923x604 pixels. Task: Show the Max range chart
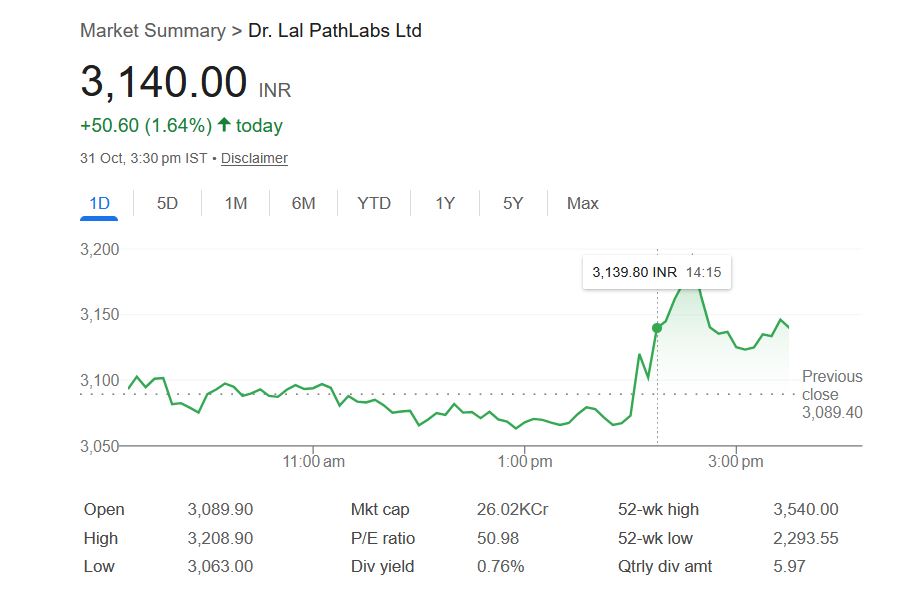coord(582,203)
